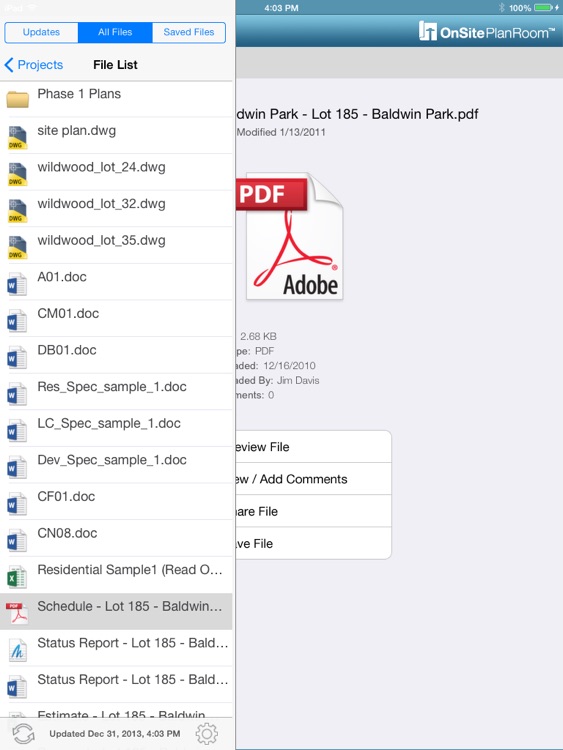
Task: Click the LC_Spec_sample_1.doc Word icon
Action: pyautogui.click(x=17, y=430)
